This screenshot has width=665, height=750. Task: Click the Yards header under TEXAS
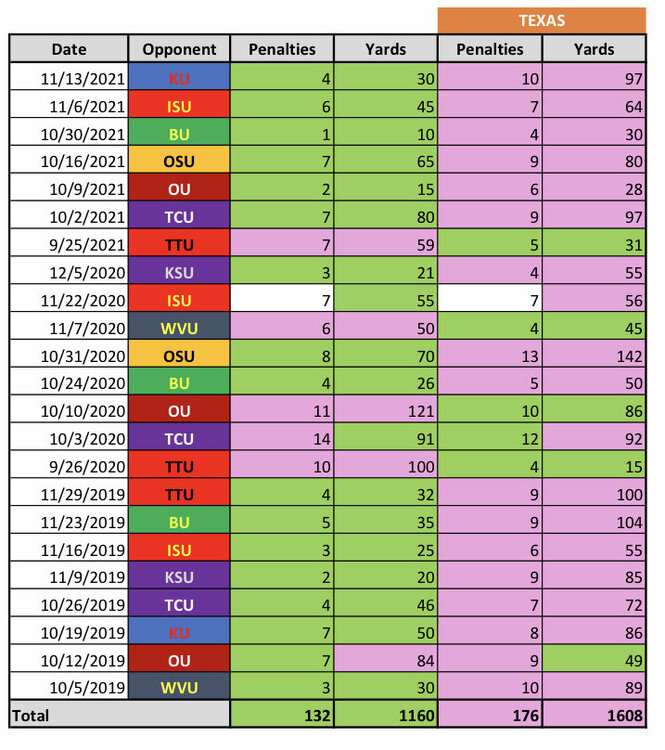click(594, 49)
